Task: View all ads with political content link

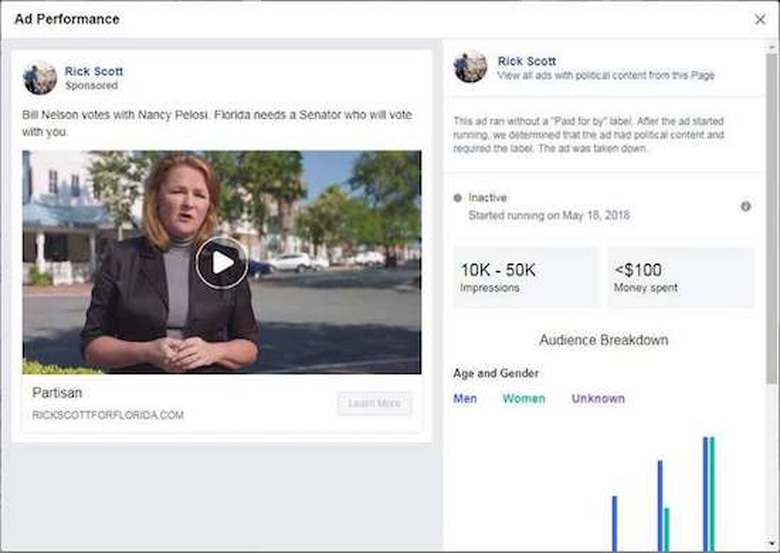Action: 606,76
